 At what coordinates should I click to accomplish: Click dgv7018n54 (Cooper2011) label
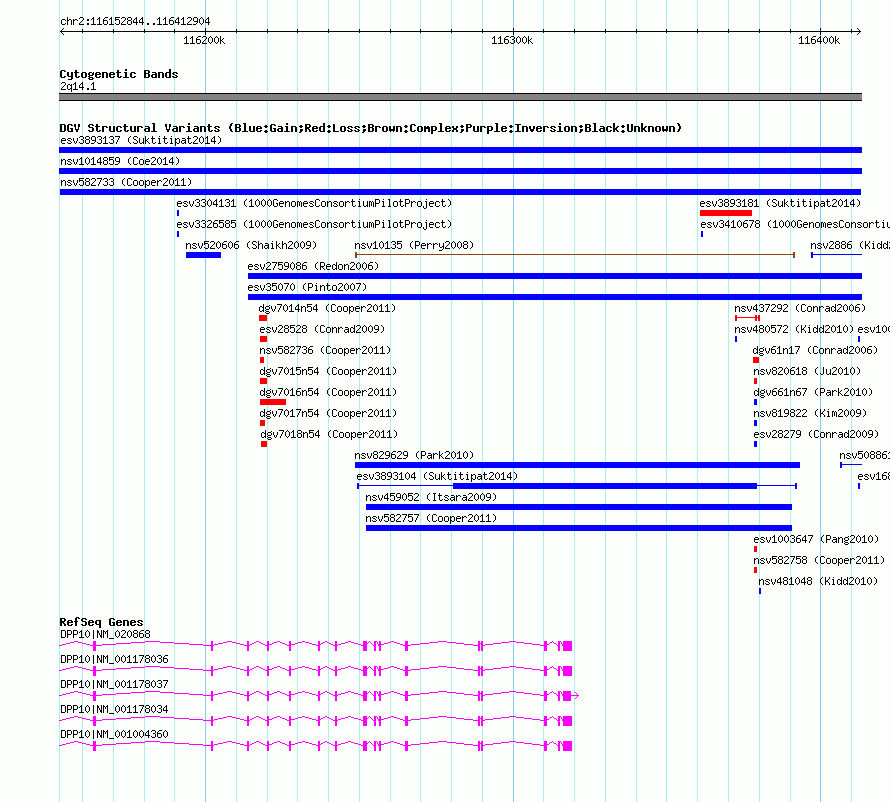(x=329, y=434)
